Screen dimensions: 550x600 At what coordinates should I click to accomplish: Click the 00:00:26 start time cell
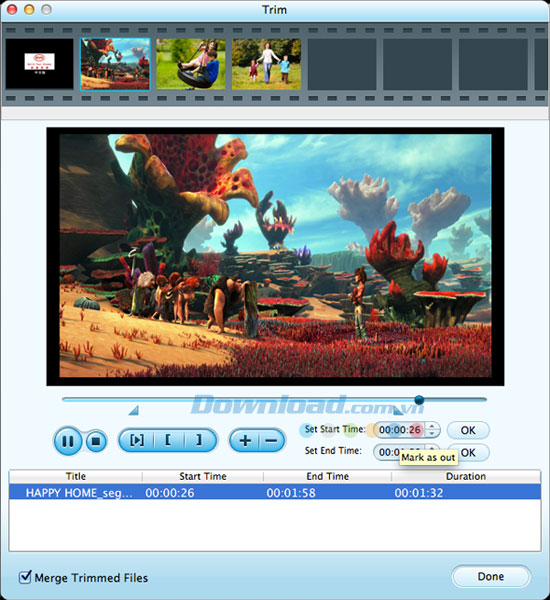click(170, 492)
